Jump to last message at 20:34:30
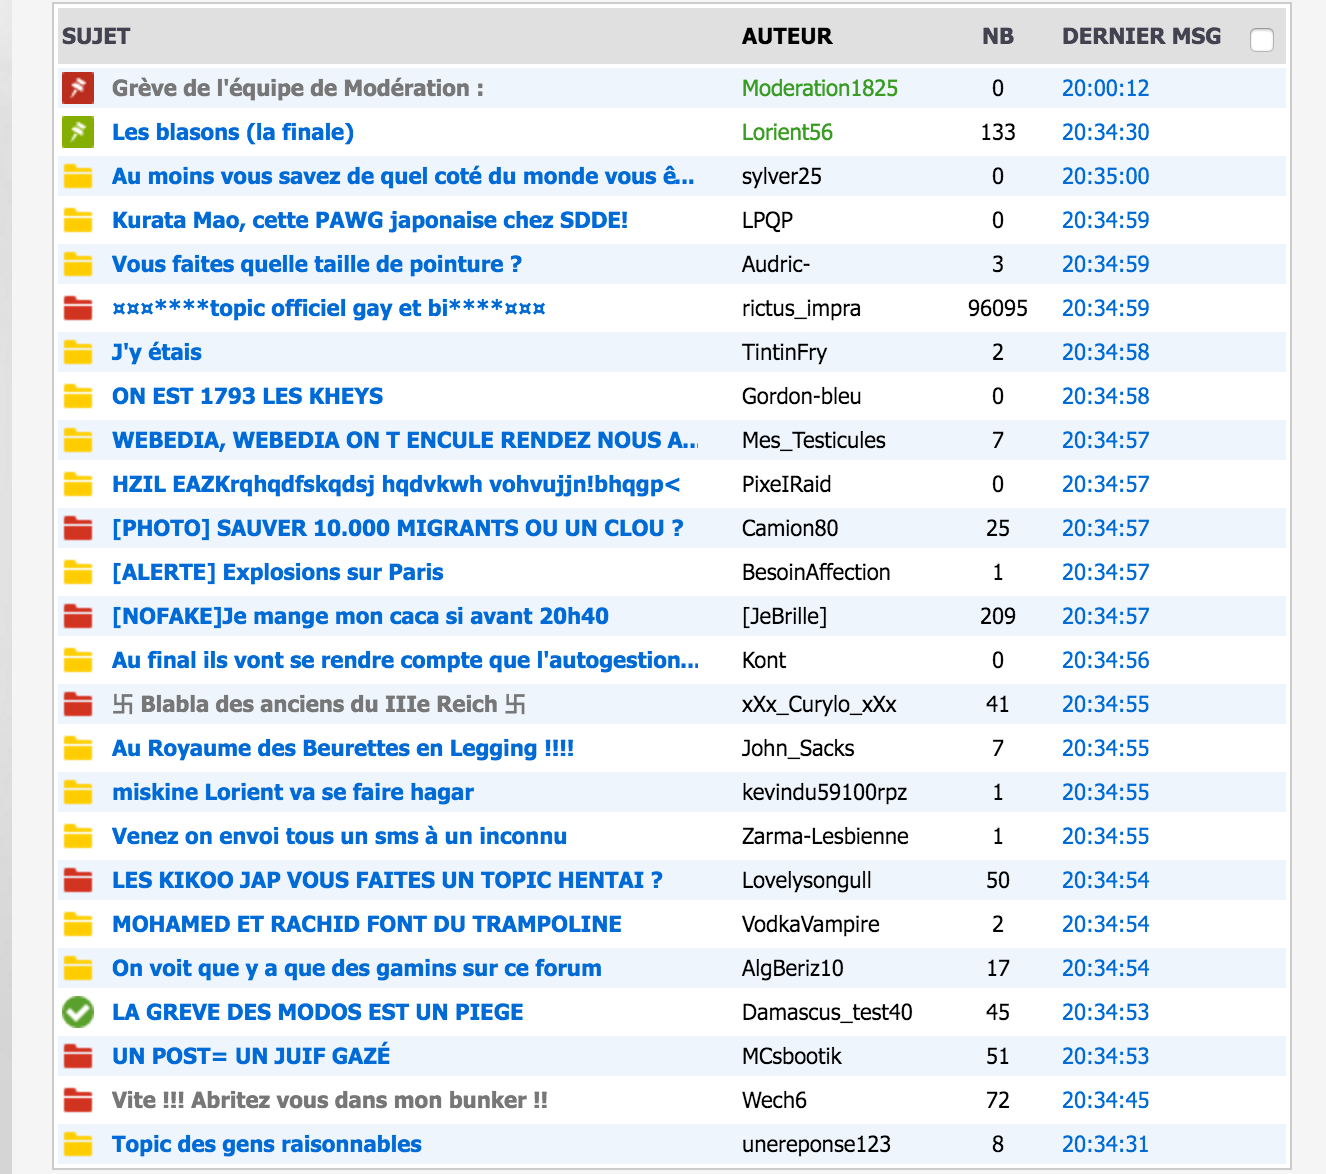Viewport: 1326px width, 1174px height. coord(1105,132)
